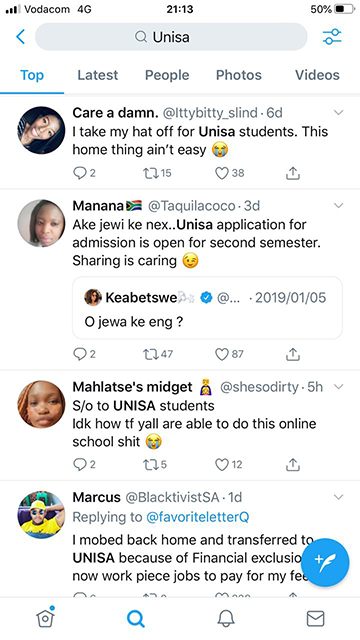Open notifications bell icon

225,618
